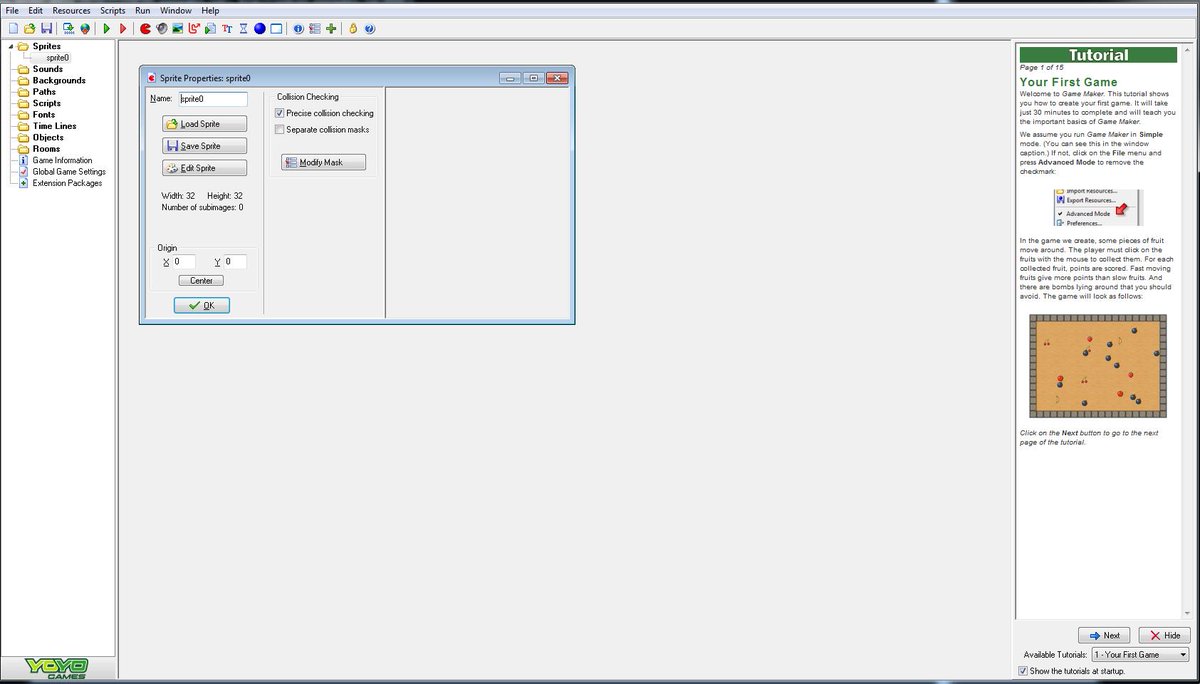
Task: Confirm sprite properties with OK
Action: [202, 305]
